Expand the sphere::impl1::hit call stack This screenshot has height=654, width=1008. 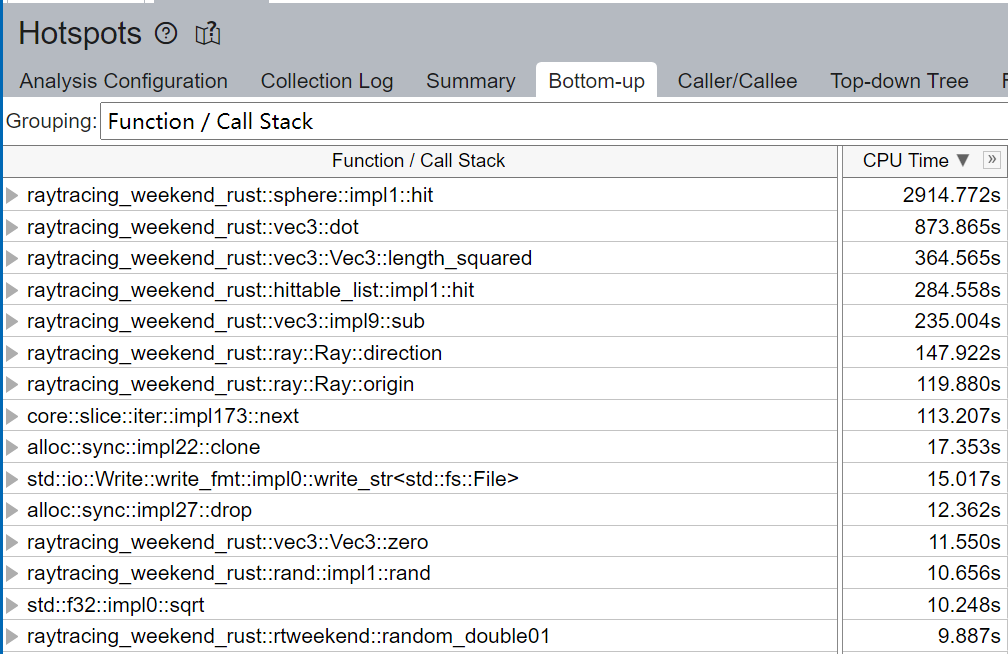(11, 196)
